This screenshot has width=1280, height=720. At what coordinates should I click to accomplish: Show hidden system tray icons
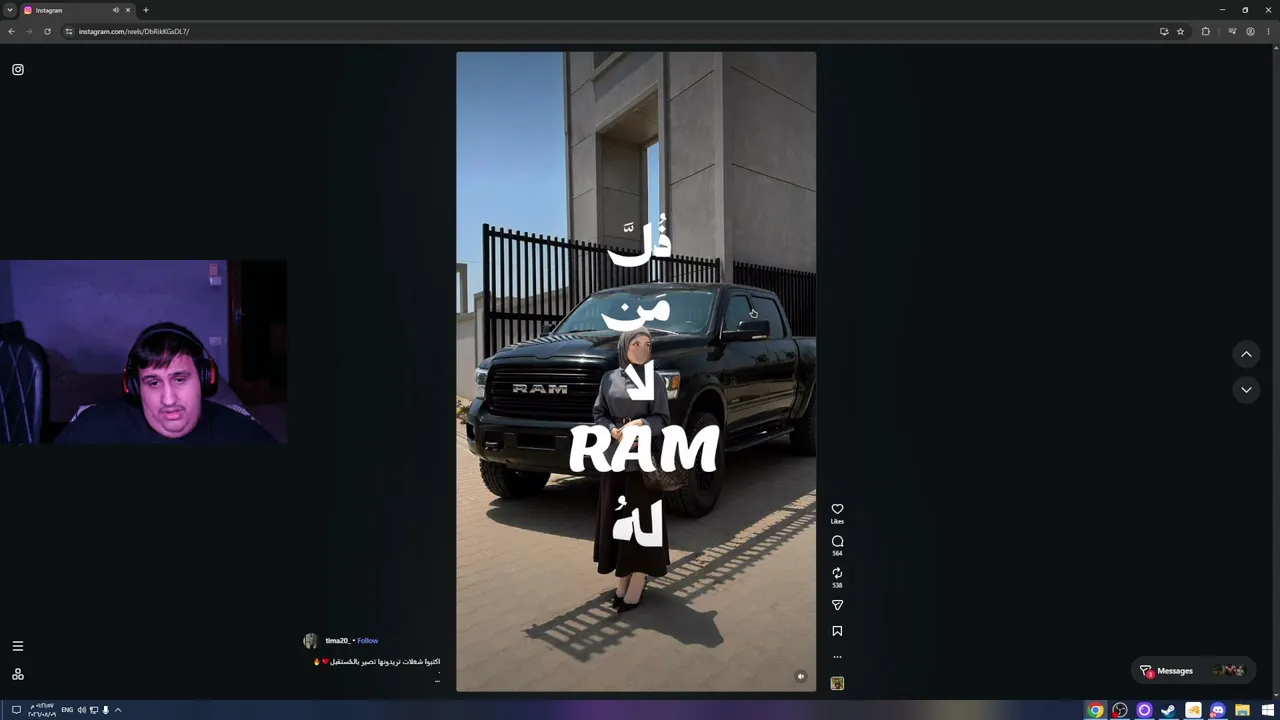(118, 710)
